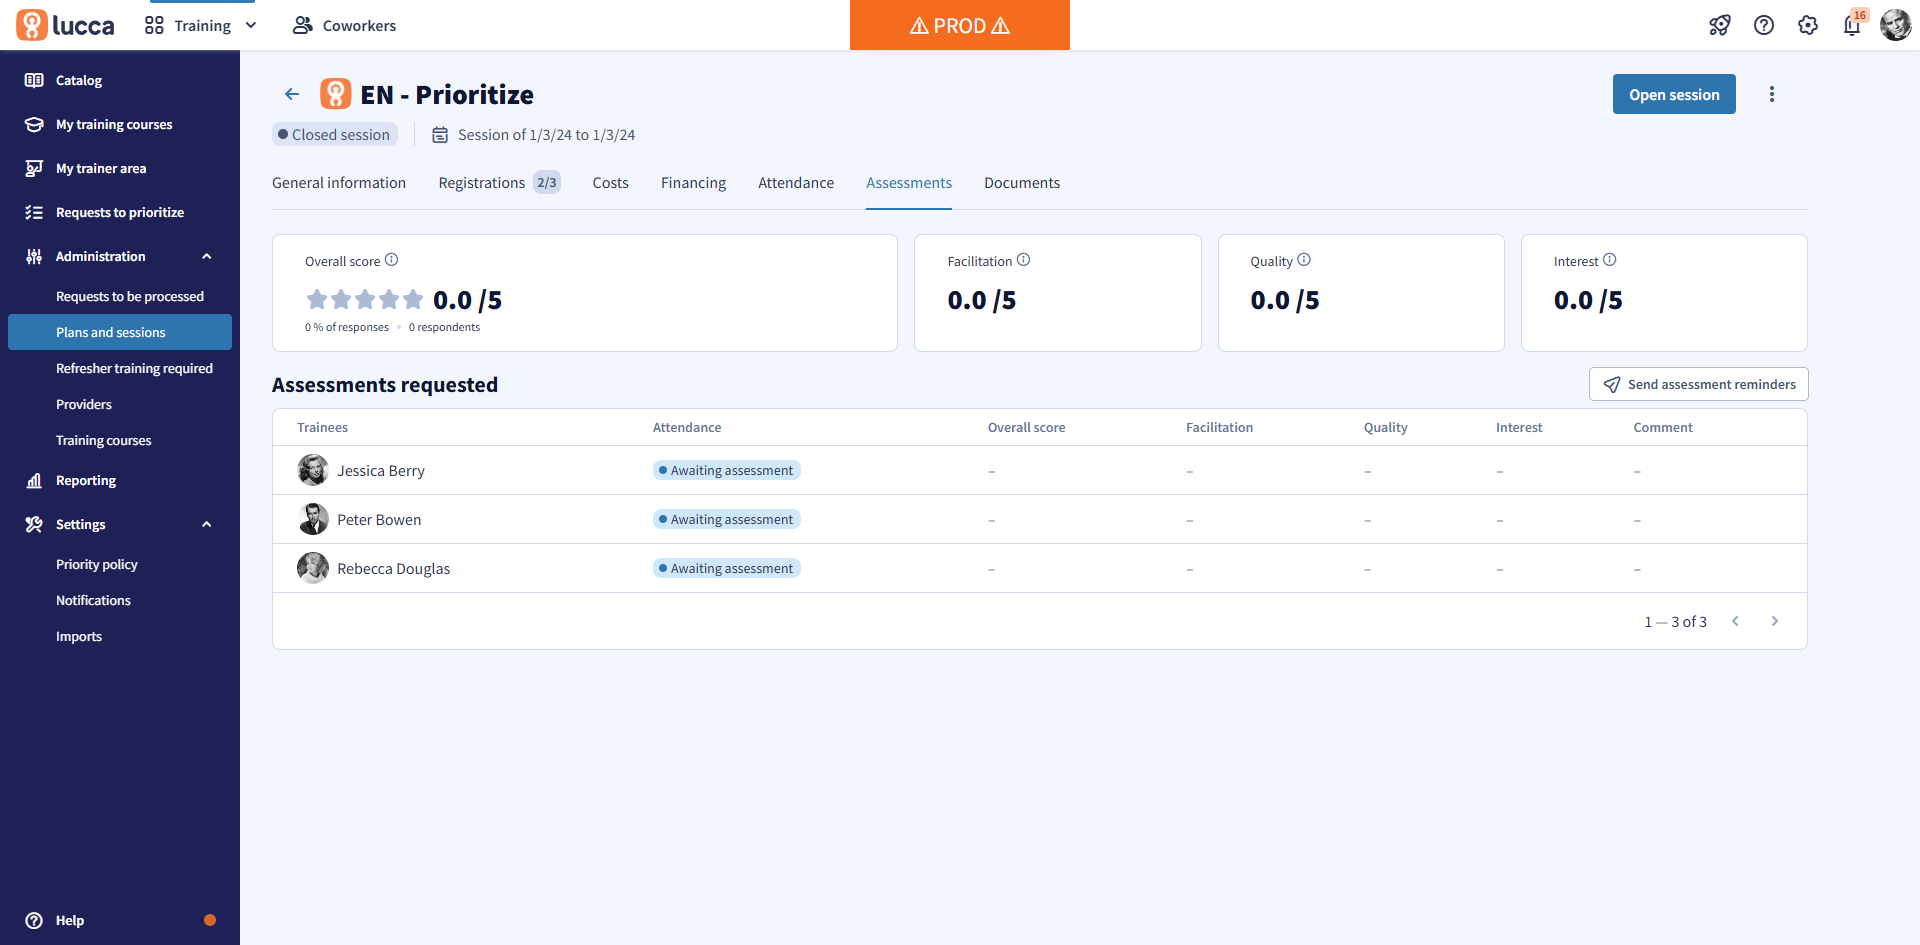Select Plans and sessions
Screen dimensions: 1920x945
point(120,332)
